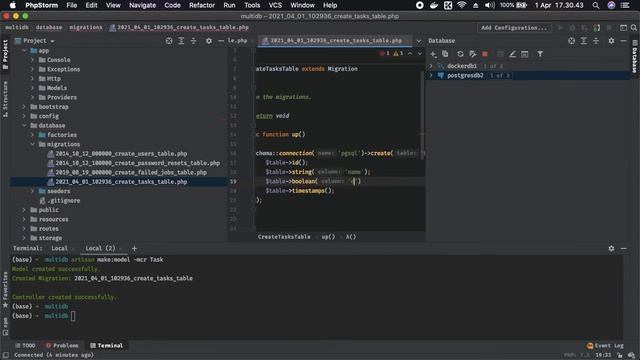Expand the dockerdb1 data source
This screenshot has height=360, width=640.
431,66
